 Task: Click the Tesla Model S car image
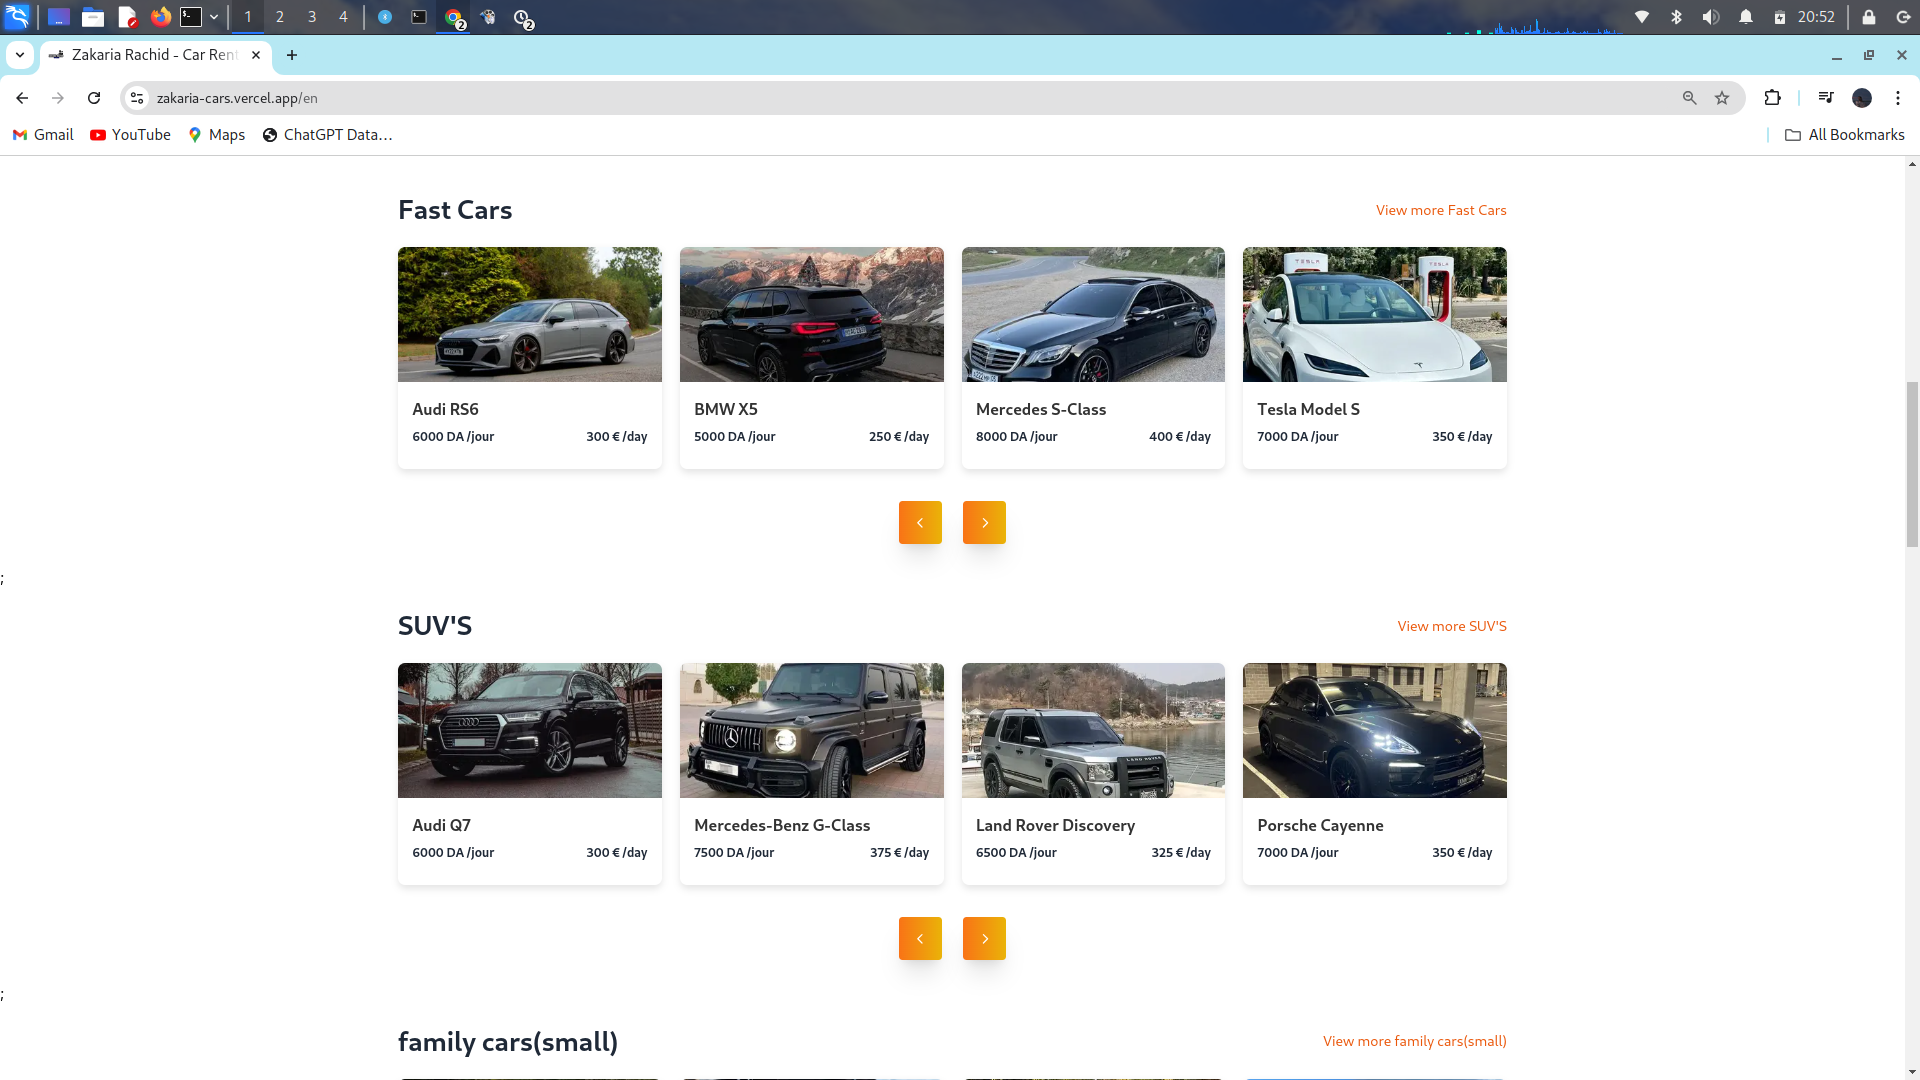point(1374,315)
